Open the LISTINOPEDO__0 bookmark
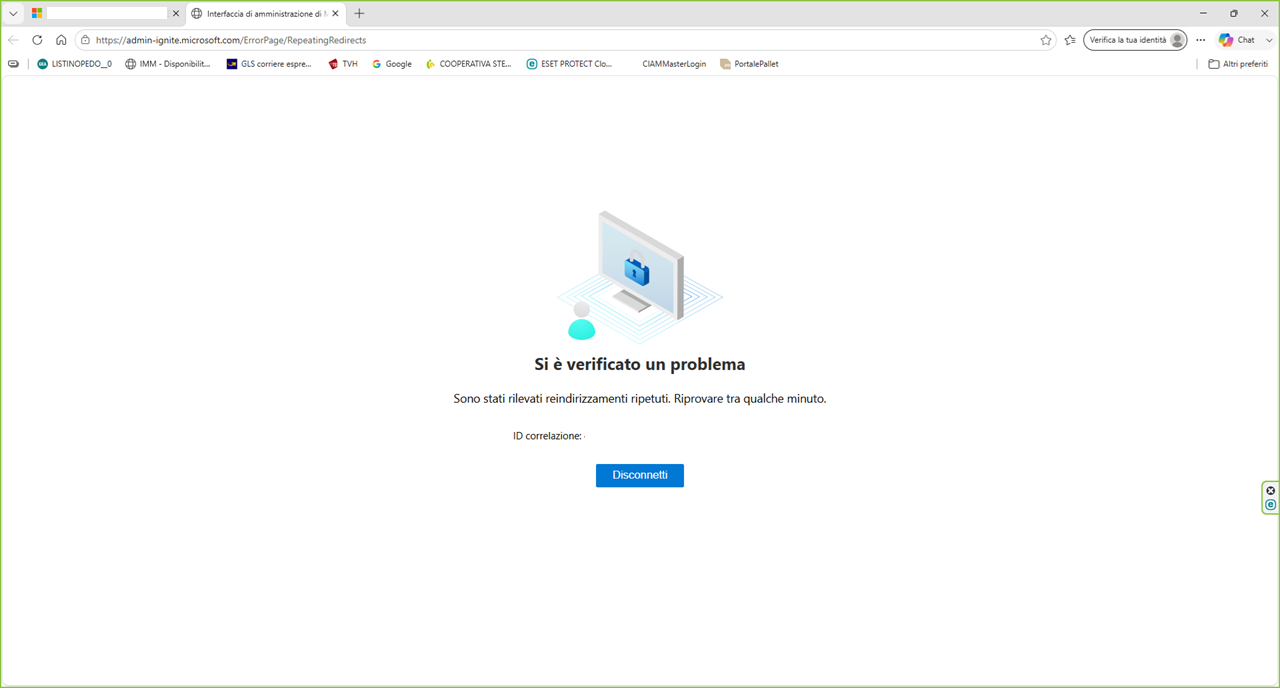 [74, 64]
